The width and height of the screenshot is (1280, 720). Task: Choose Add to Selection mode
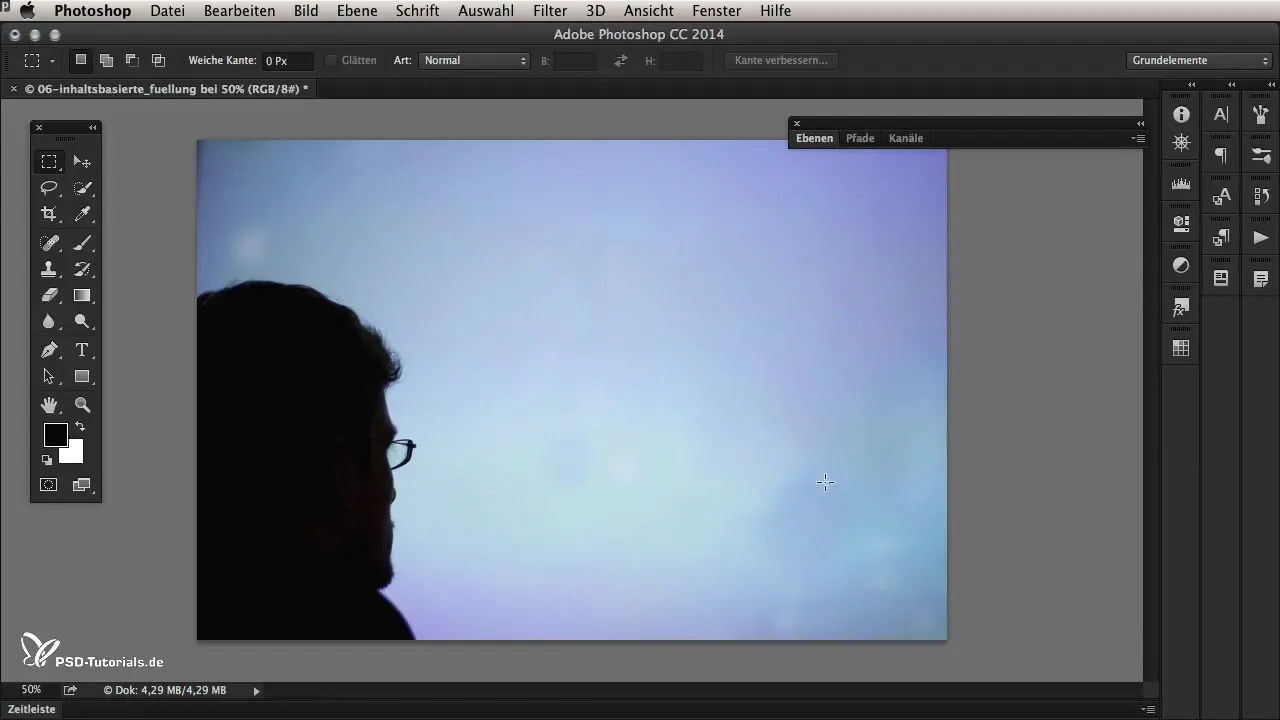click(x=106, y=60)
